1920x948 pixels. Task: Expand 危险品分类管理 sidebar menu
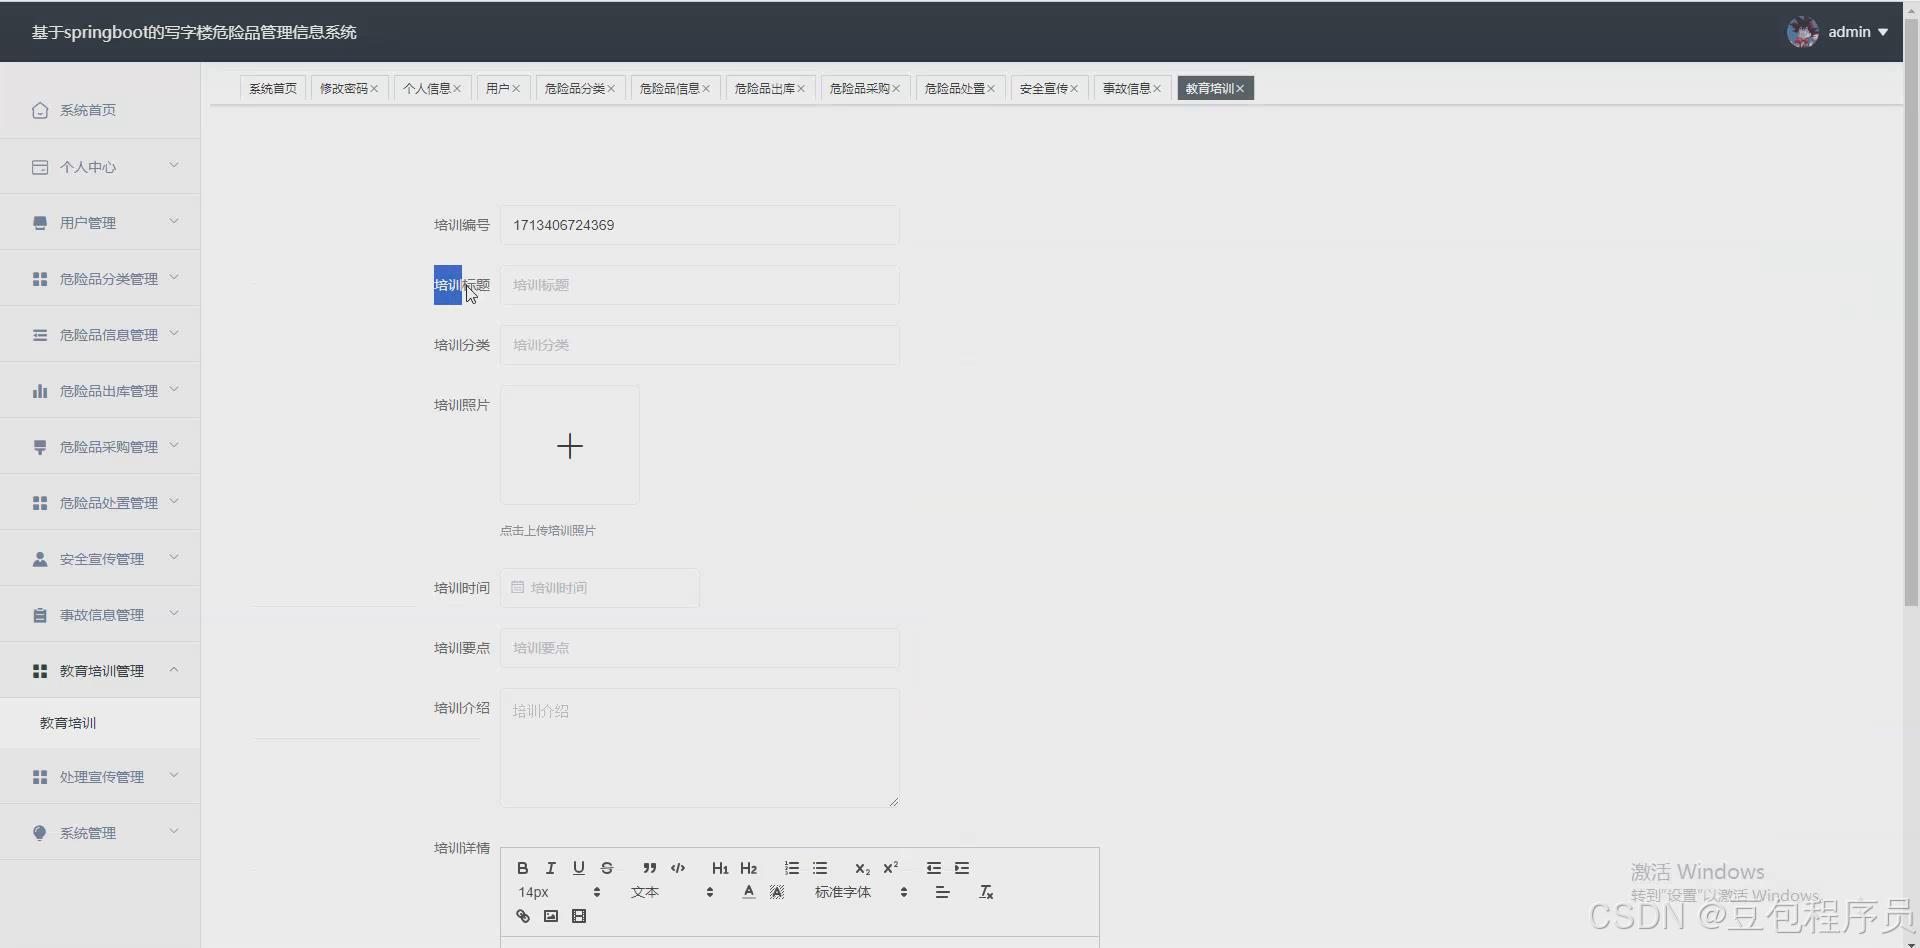(x=100, y=278)
